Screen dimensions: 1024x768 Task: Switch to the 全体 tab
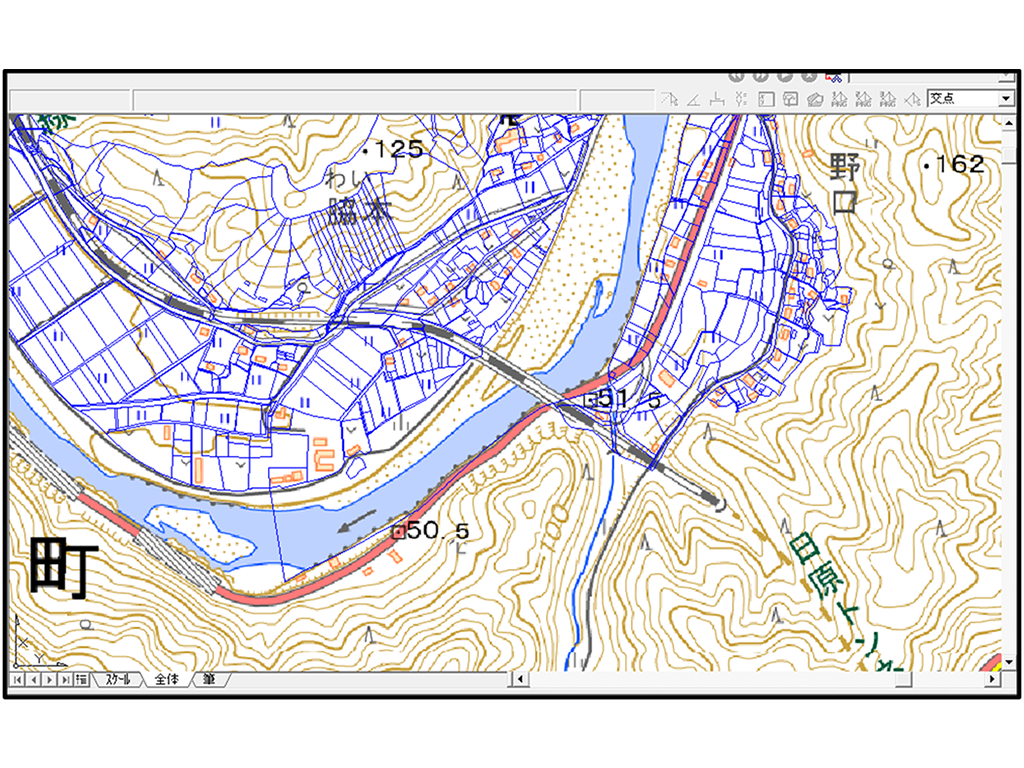(x=167, y=679)
